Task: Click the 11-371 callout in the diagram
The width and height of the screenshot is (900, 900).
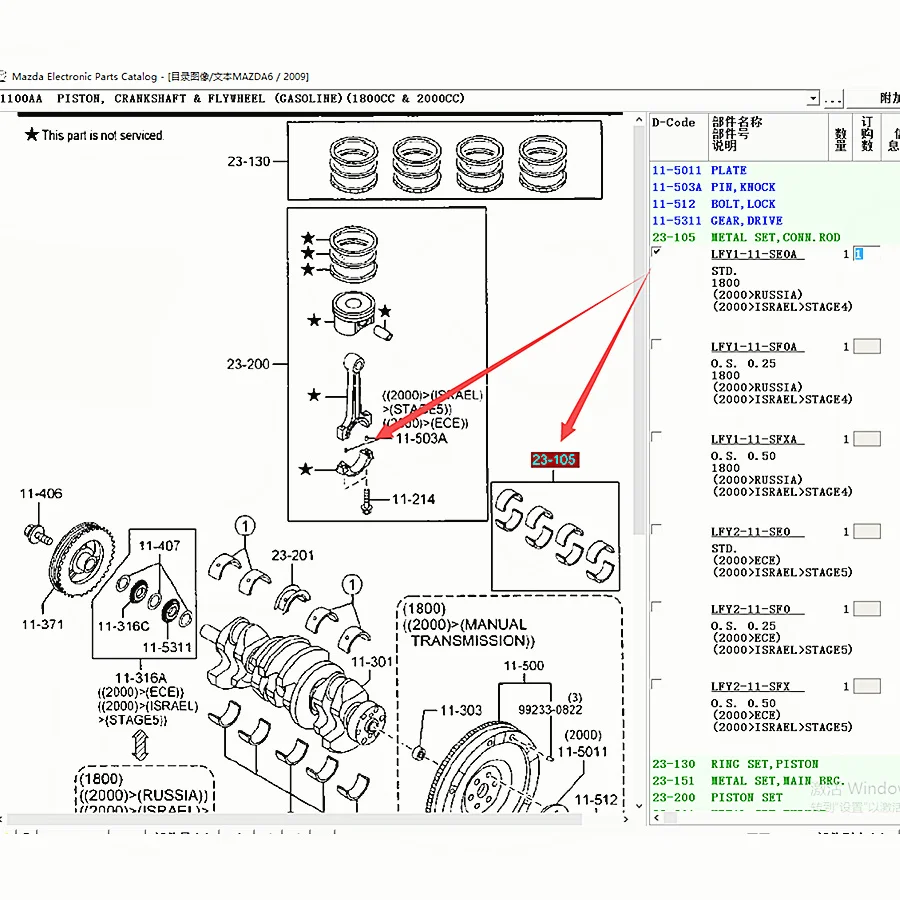Action: [x=42, y=624]
